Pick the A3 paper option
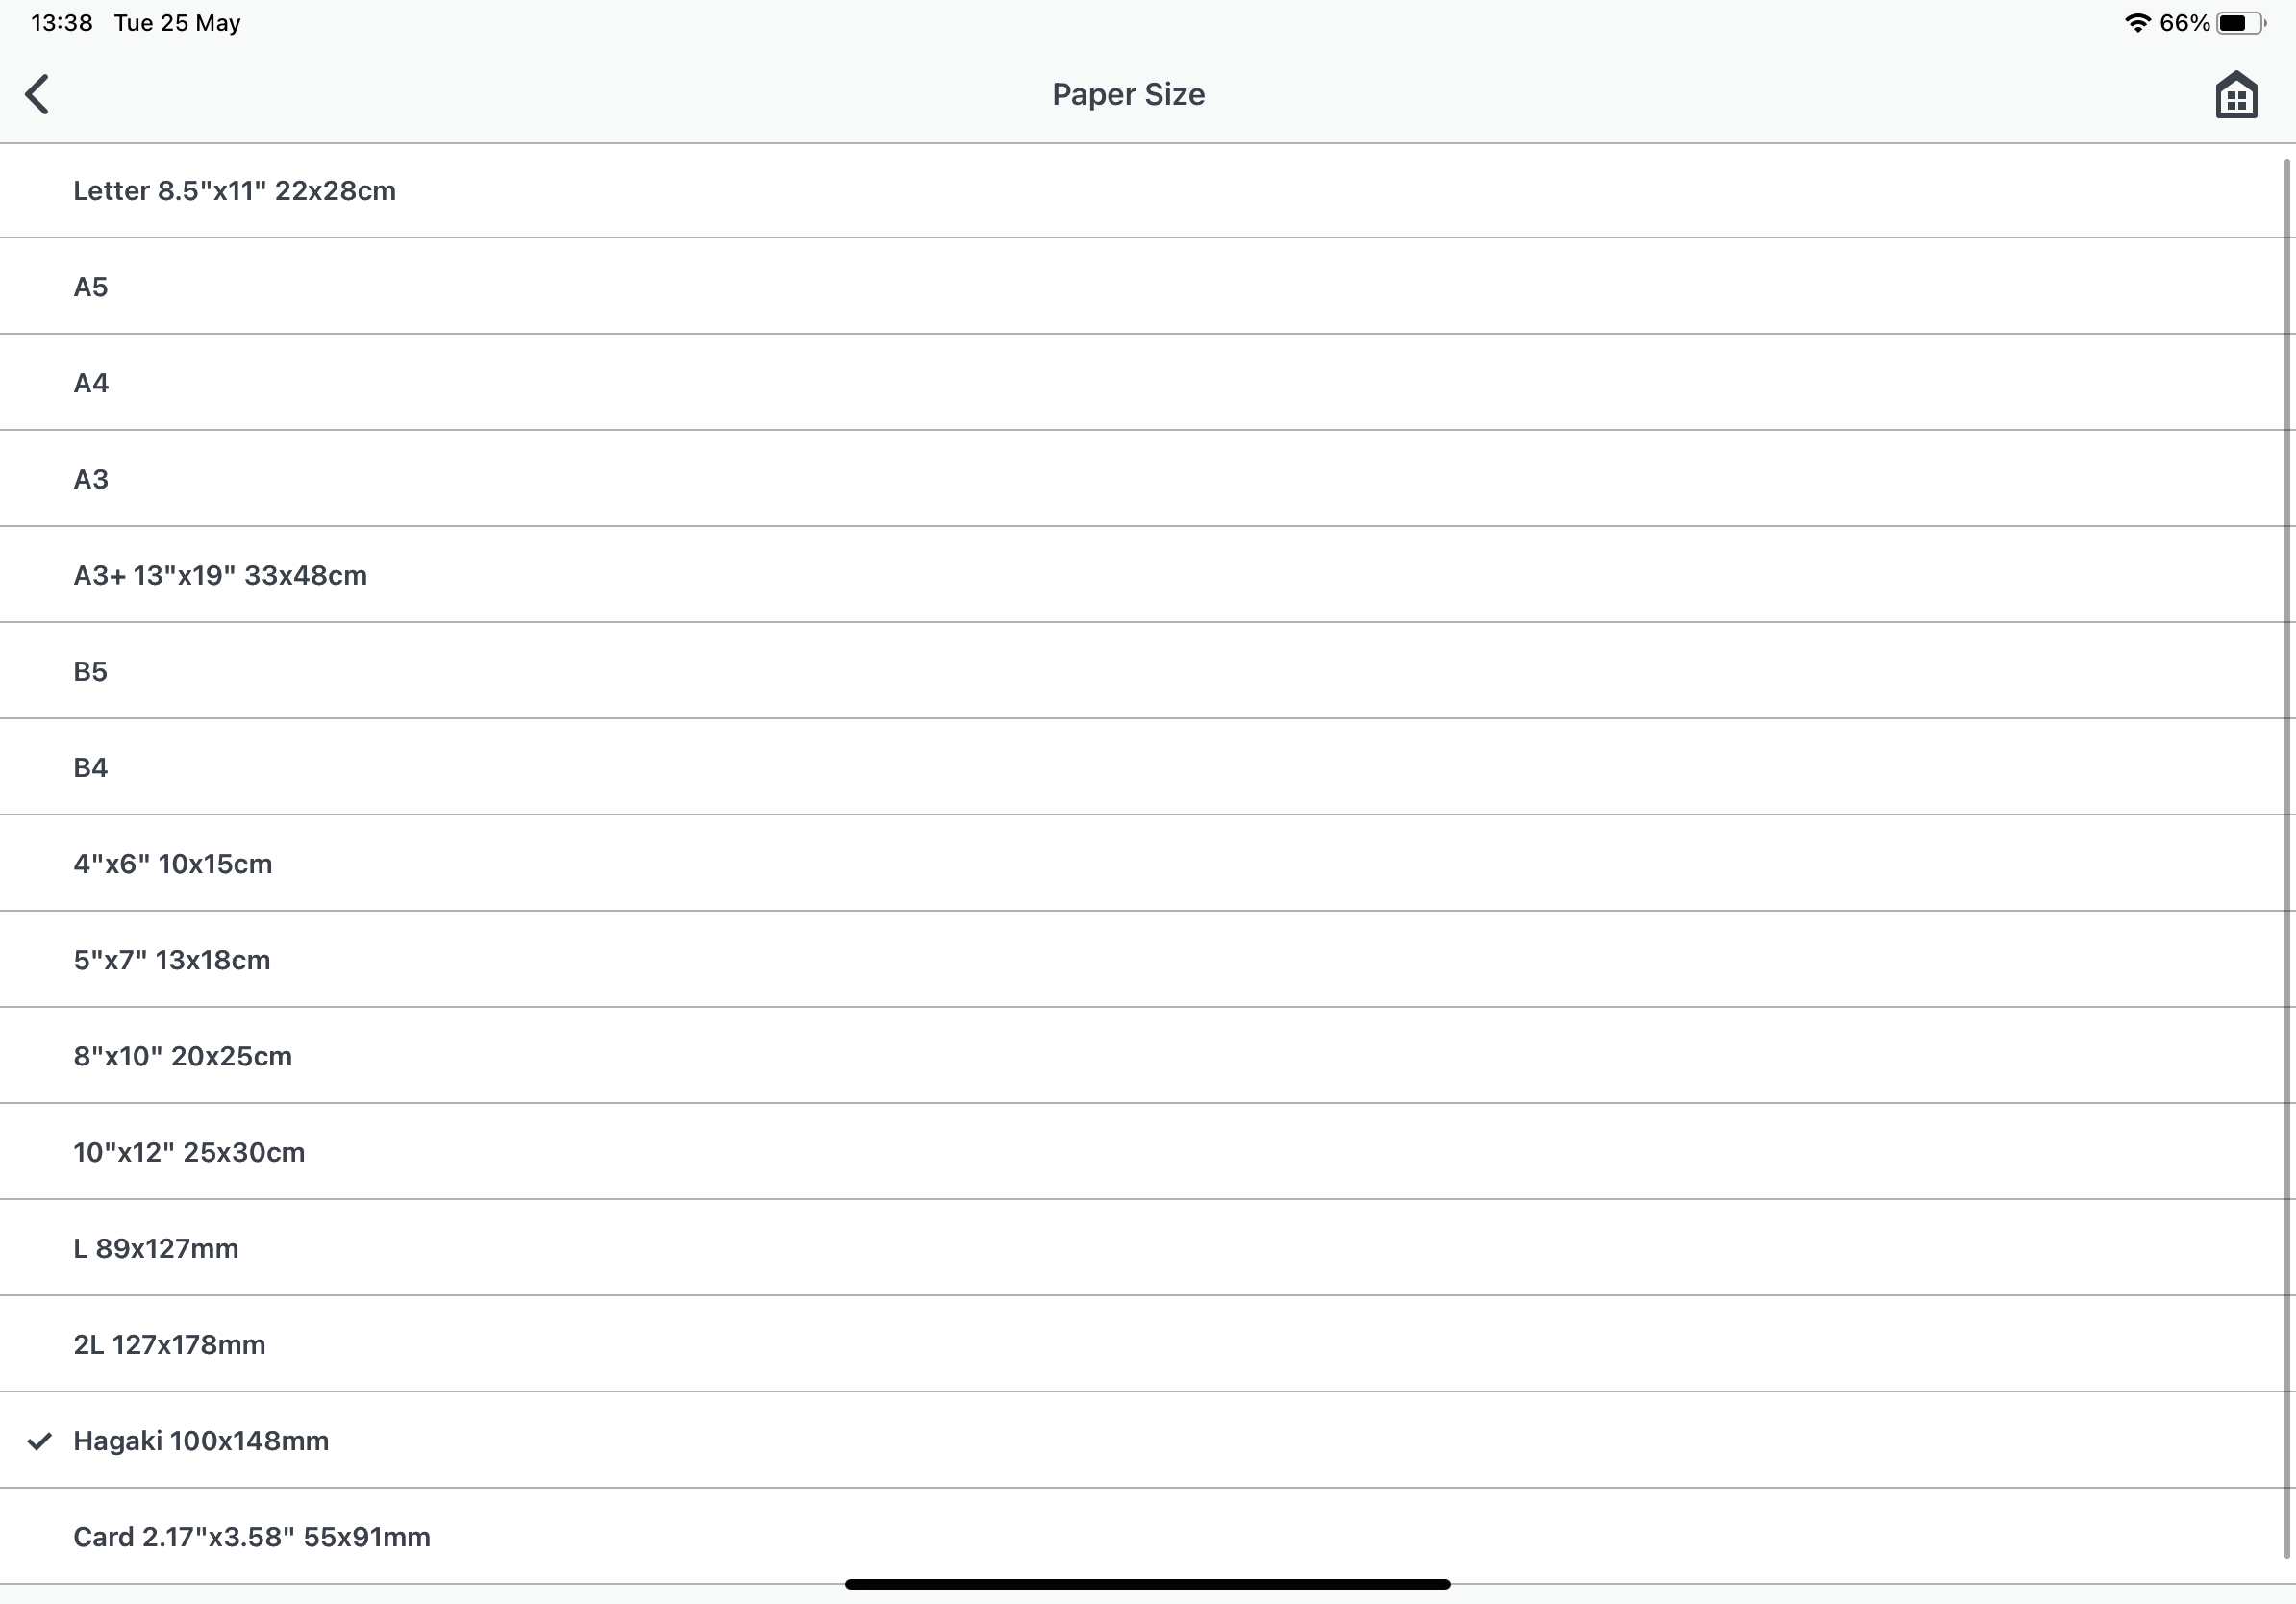Screen dimensions: 2296x1604 (91, 479)
